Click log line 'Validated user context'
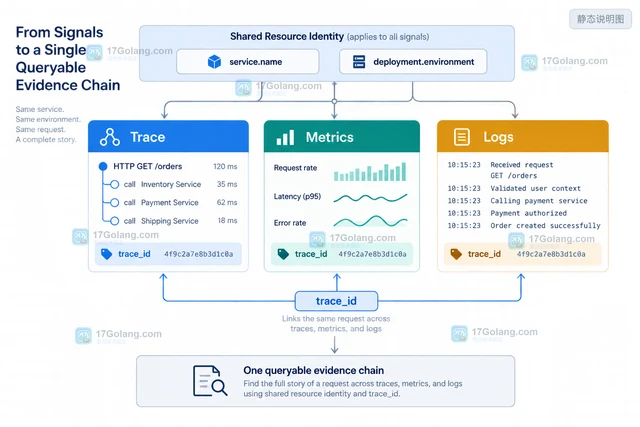This screenshot has height=427, width=640. pyautogui.click(x=535, y=189)
